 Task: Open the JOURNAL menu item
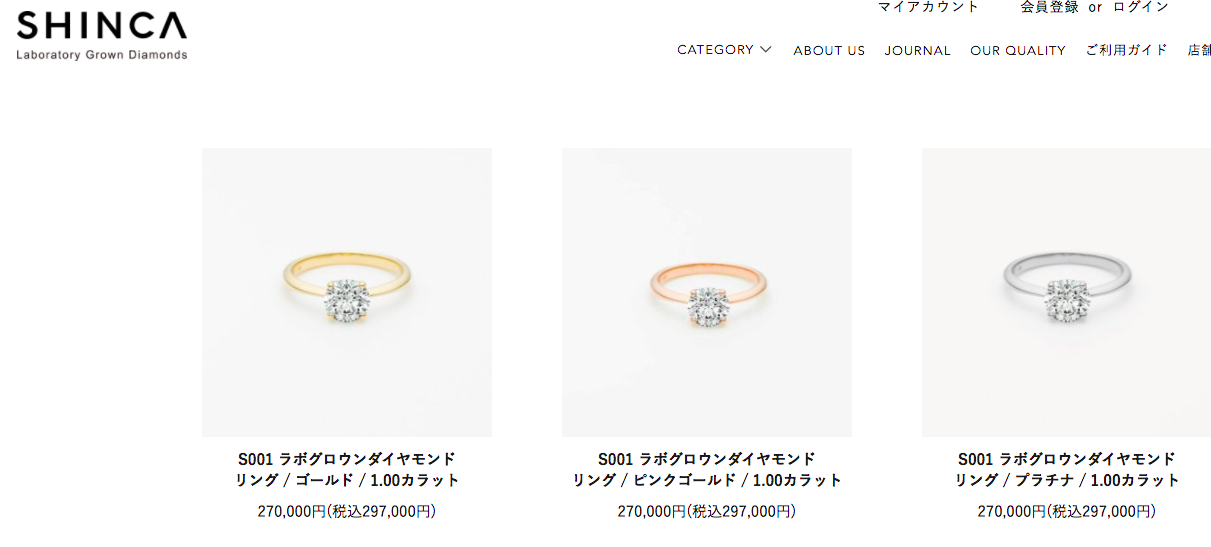[x=917, y=50]
